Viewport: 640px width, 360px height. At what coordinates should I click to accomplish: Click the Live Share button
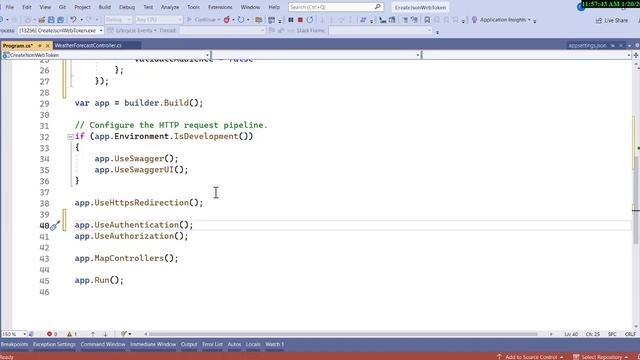[x=611, y=20]
